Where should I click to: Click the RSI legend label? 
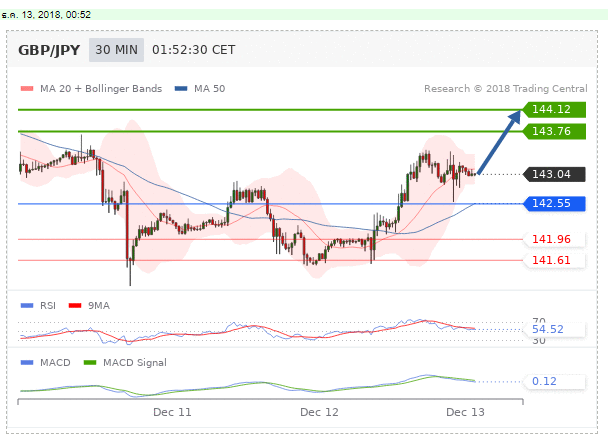point(48,306)
